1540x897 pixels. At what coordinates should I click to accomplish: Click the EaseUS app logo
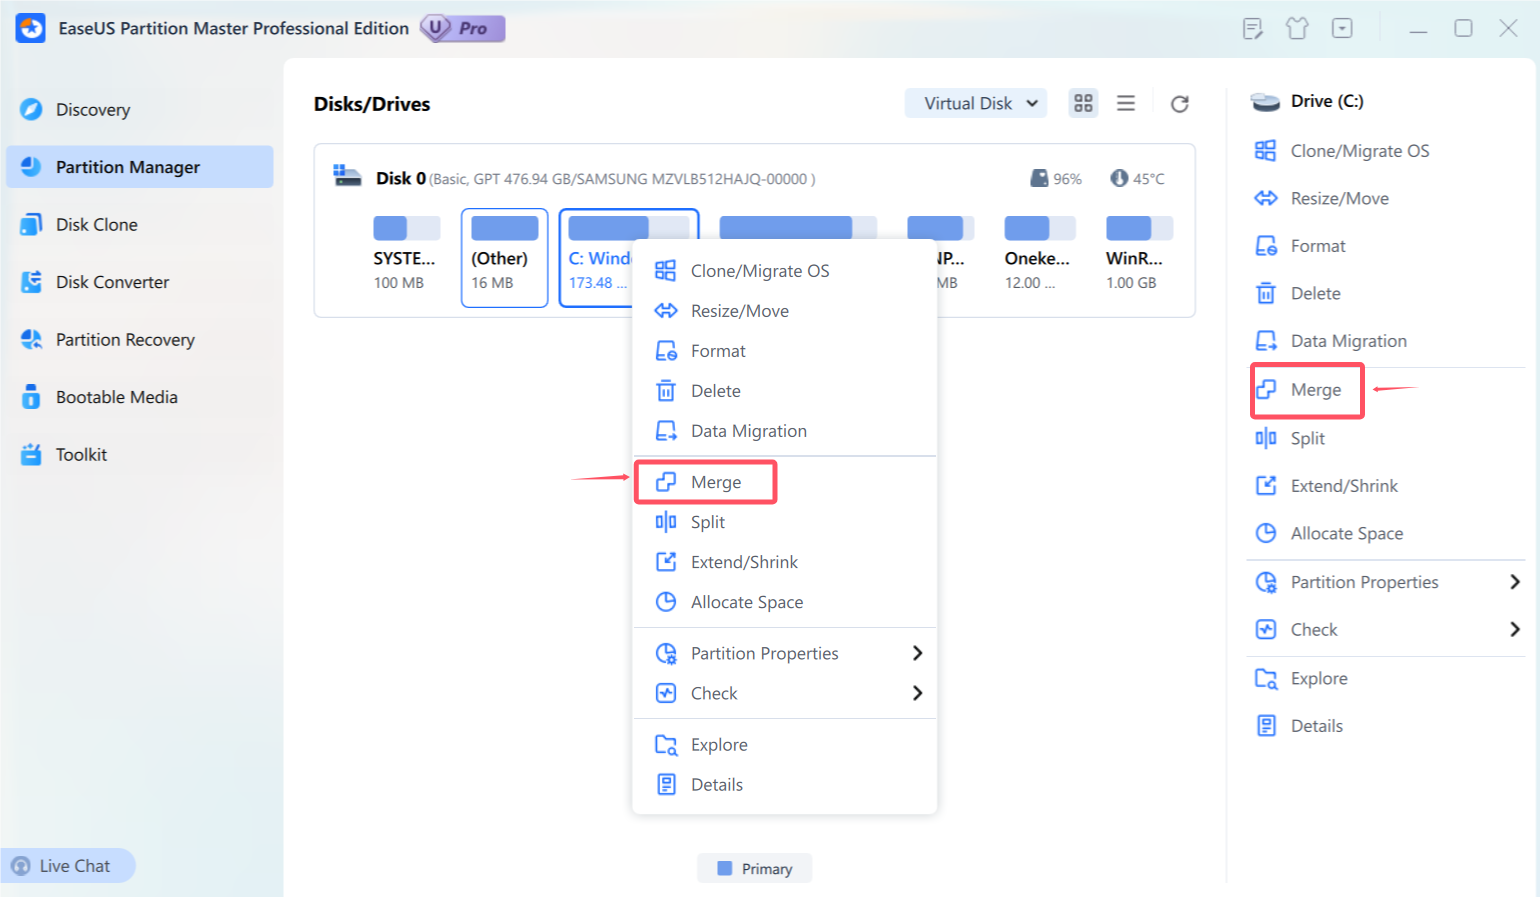[x=30, y=28]
